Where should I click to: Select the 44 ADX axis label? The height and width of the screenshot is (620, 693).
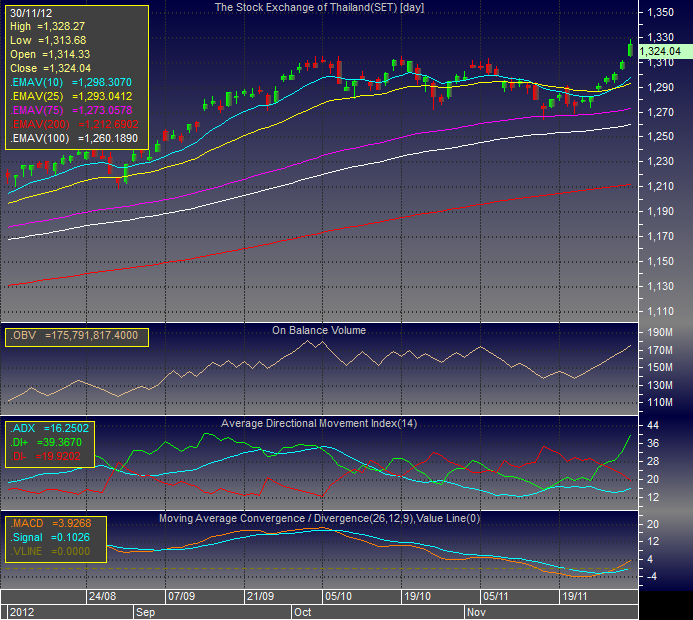click(653, 425)
